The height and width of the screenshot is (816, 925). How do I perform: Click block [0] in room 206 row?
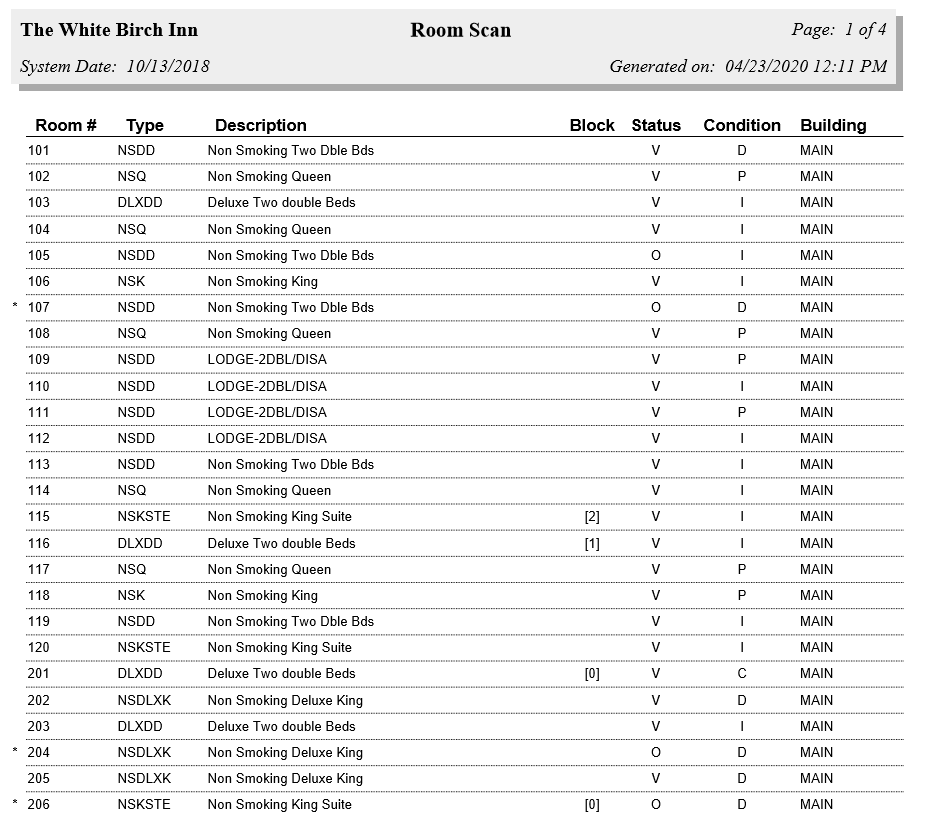tap(592, 805)
